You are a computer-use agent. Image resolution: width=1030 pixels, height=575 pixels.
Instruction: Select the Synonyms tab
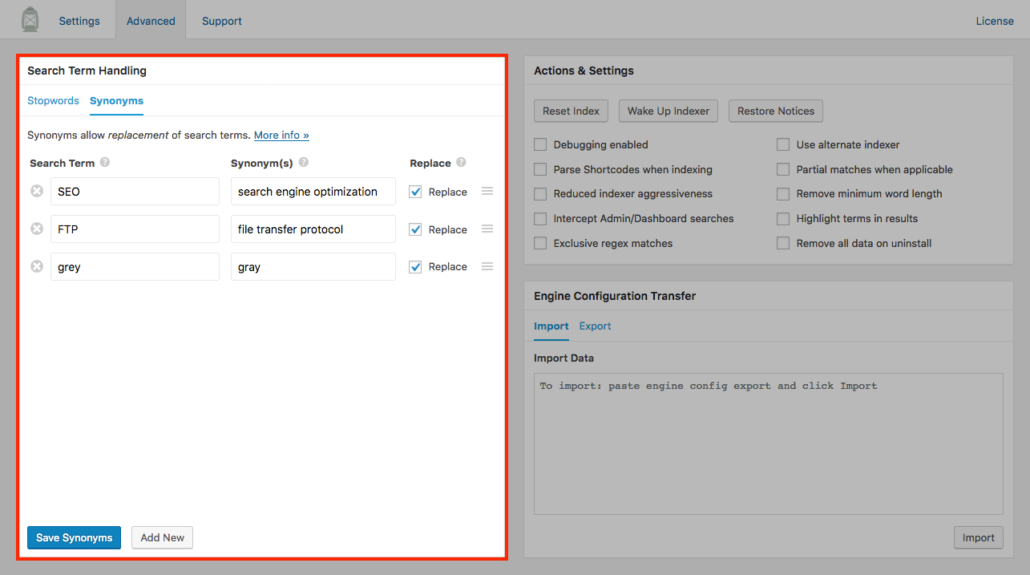(x=116, y=101)
